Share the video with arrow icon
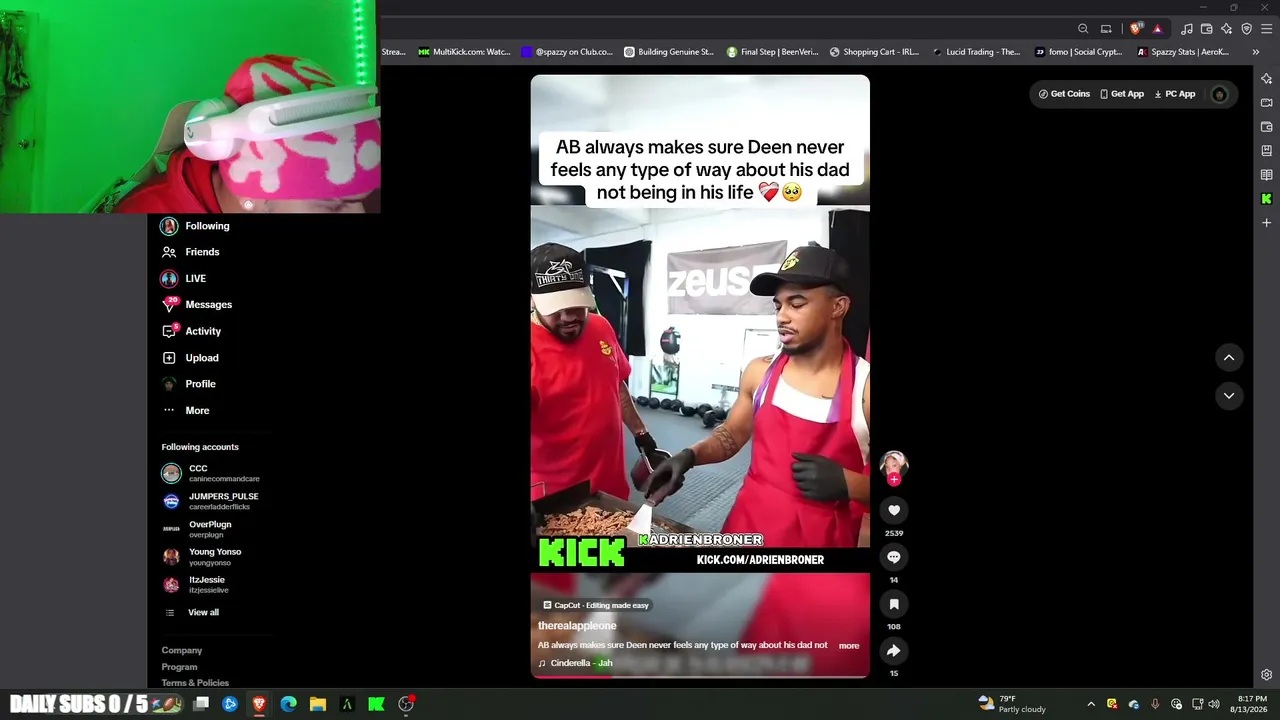This screenshot has width=1280, height=720. tap(894, 651)
